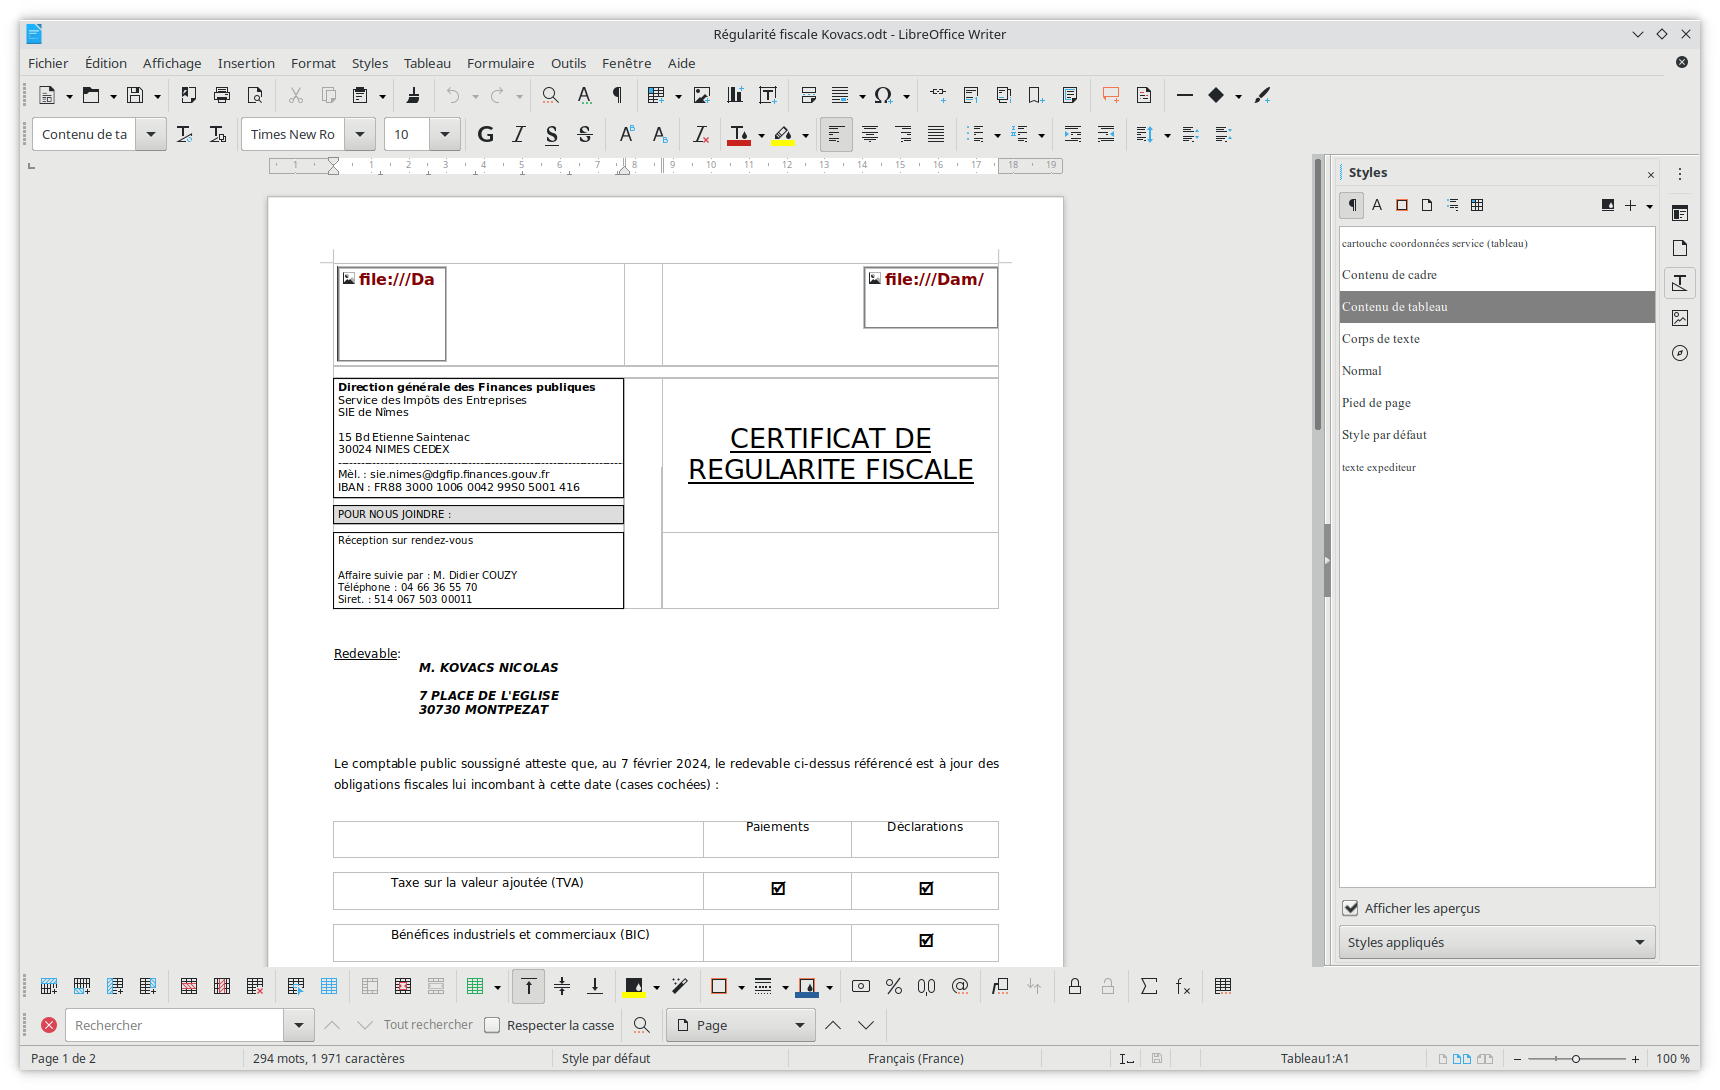This screenshot has height=1090, width=1720.
Task: Open Gallery panel in sidebar
Action: pos(1680,318)
